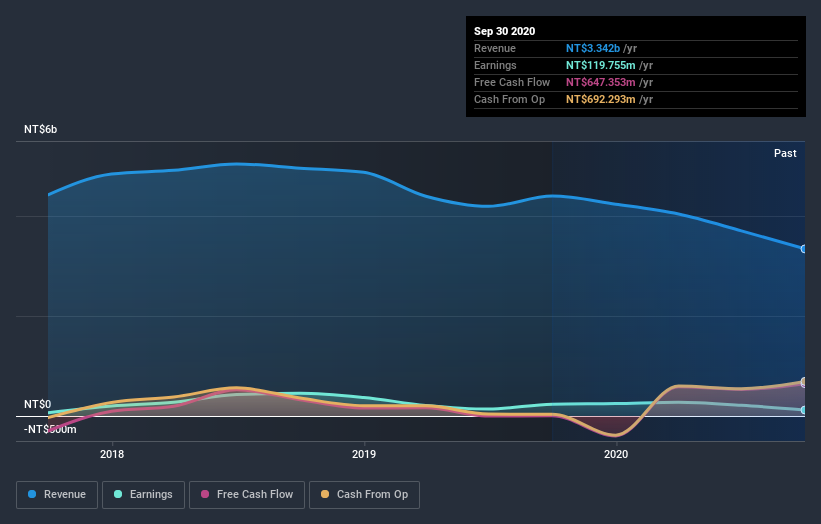The height and width of the screenshot is (524, 821).
Task: Click the Free Cash Flow label in tooltip
Action: pyautogui.click(x=512, y=82)
